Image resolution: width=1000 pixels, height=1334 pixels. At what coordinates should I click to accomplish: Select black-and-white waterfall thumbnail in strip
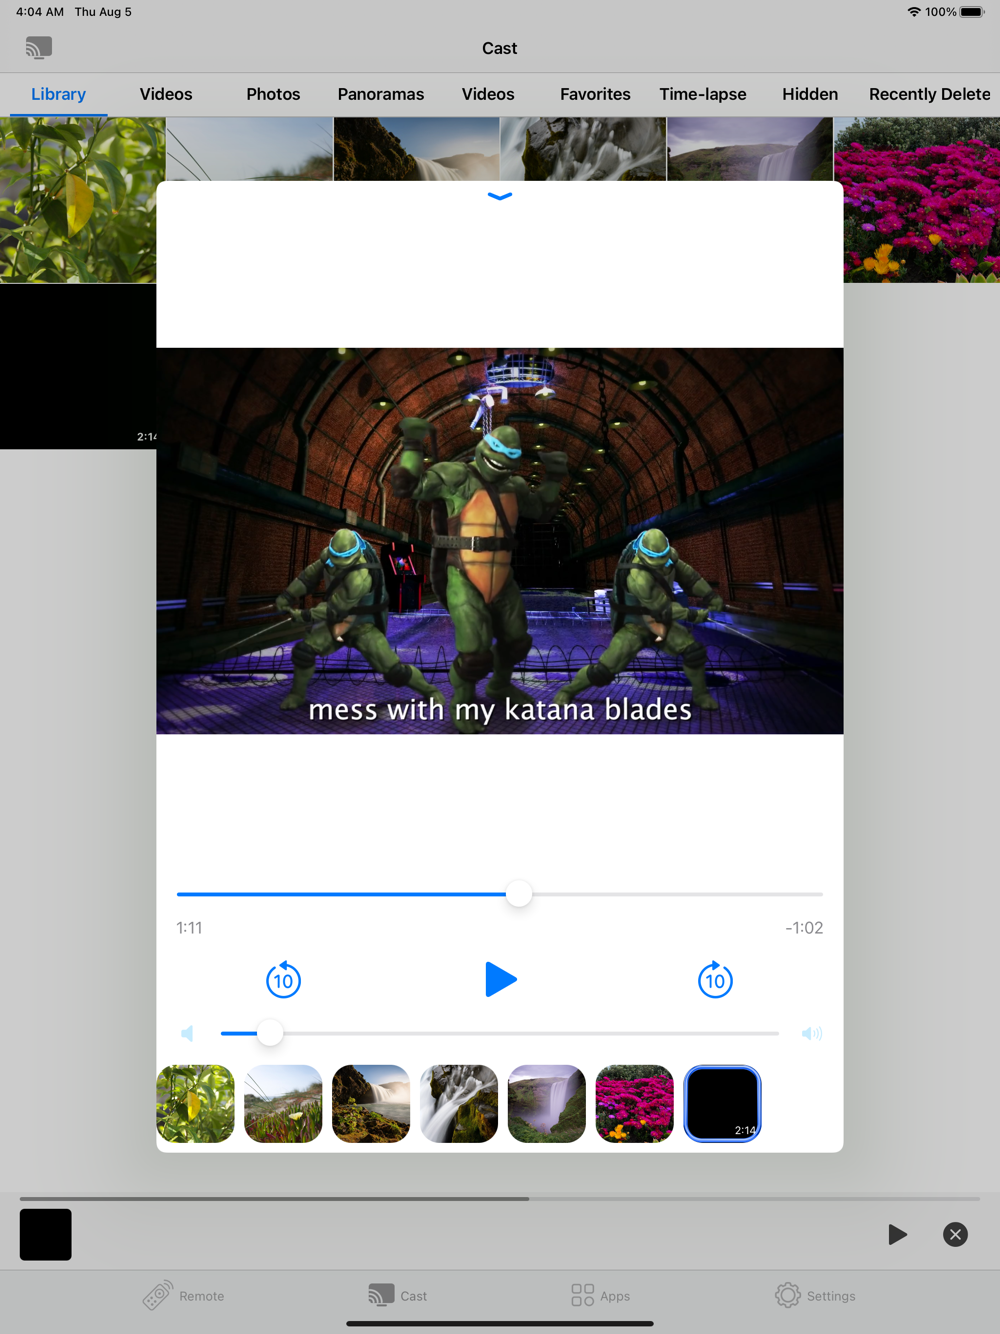coord(459,1104)
